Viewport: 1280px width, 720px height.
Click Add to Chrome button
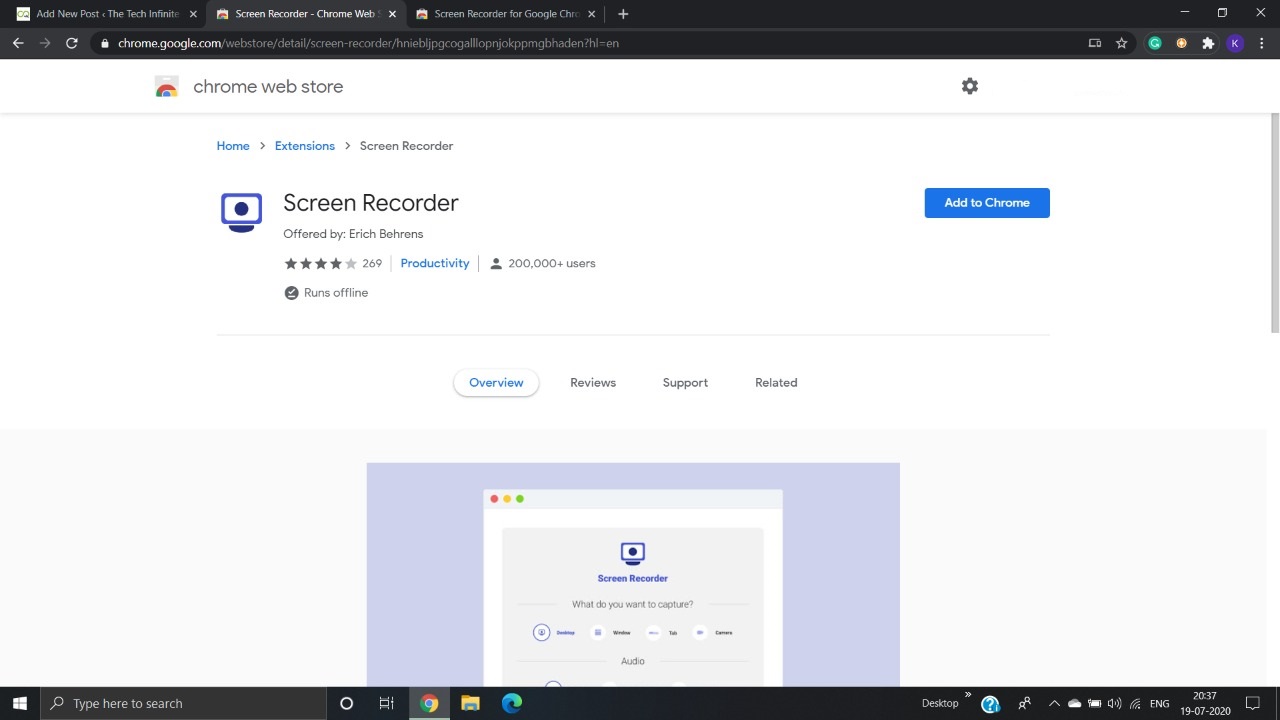tap(987, 203)
